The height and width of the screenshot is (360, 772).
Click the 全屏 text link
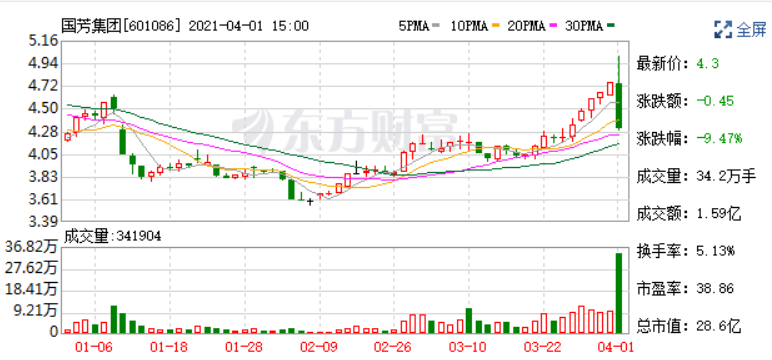[751, 30]
